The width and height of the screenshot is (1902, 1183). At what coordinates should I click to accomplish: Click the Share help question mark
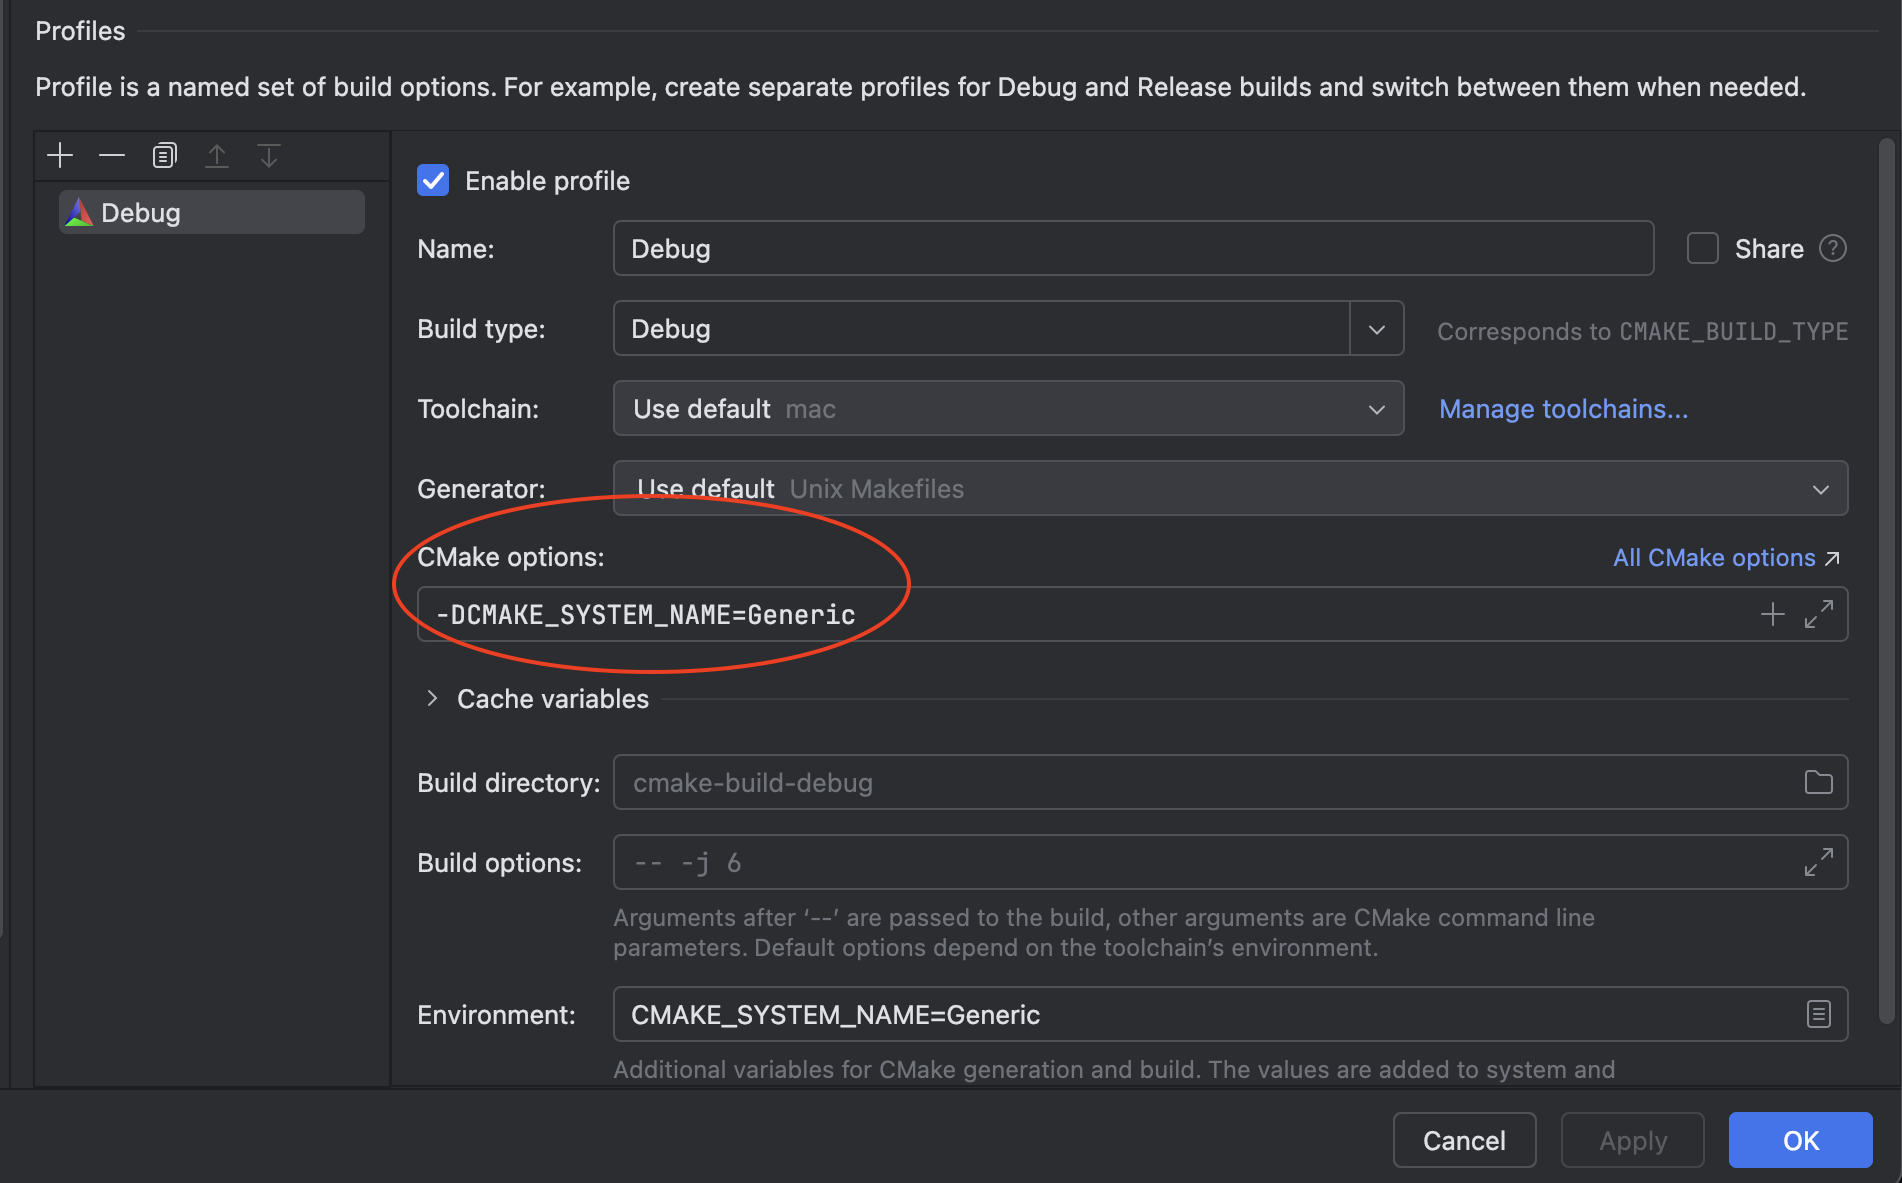(1832, 248)
